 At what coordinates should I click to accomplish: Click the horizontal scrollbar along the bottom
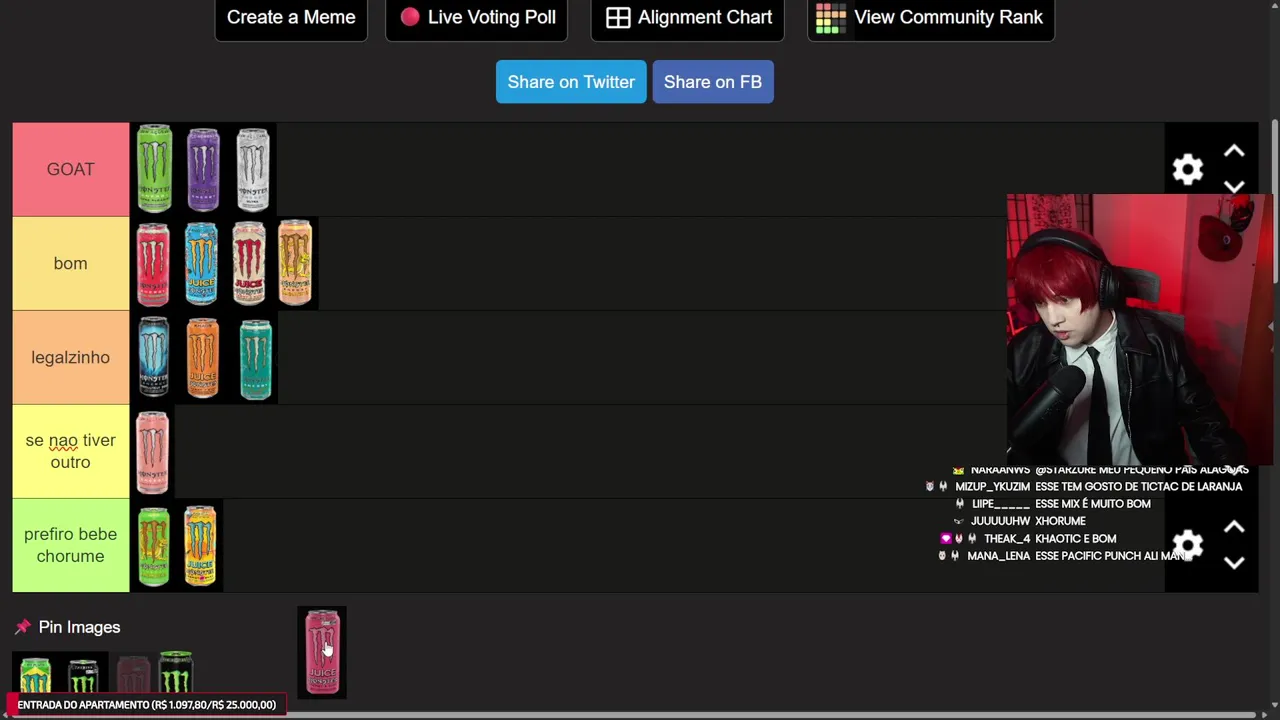click(630, 716)
